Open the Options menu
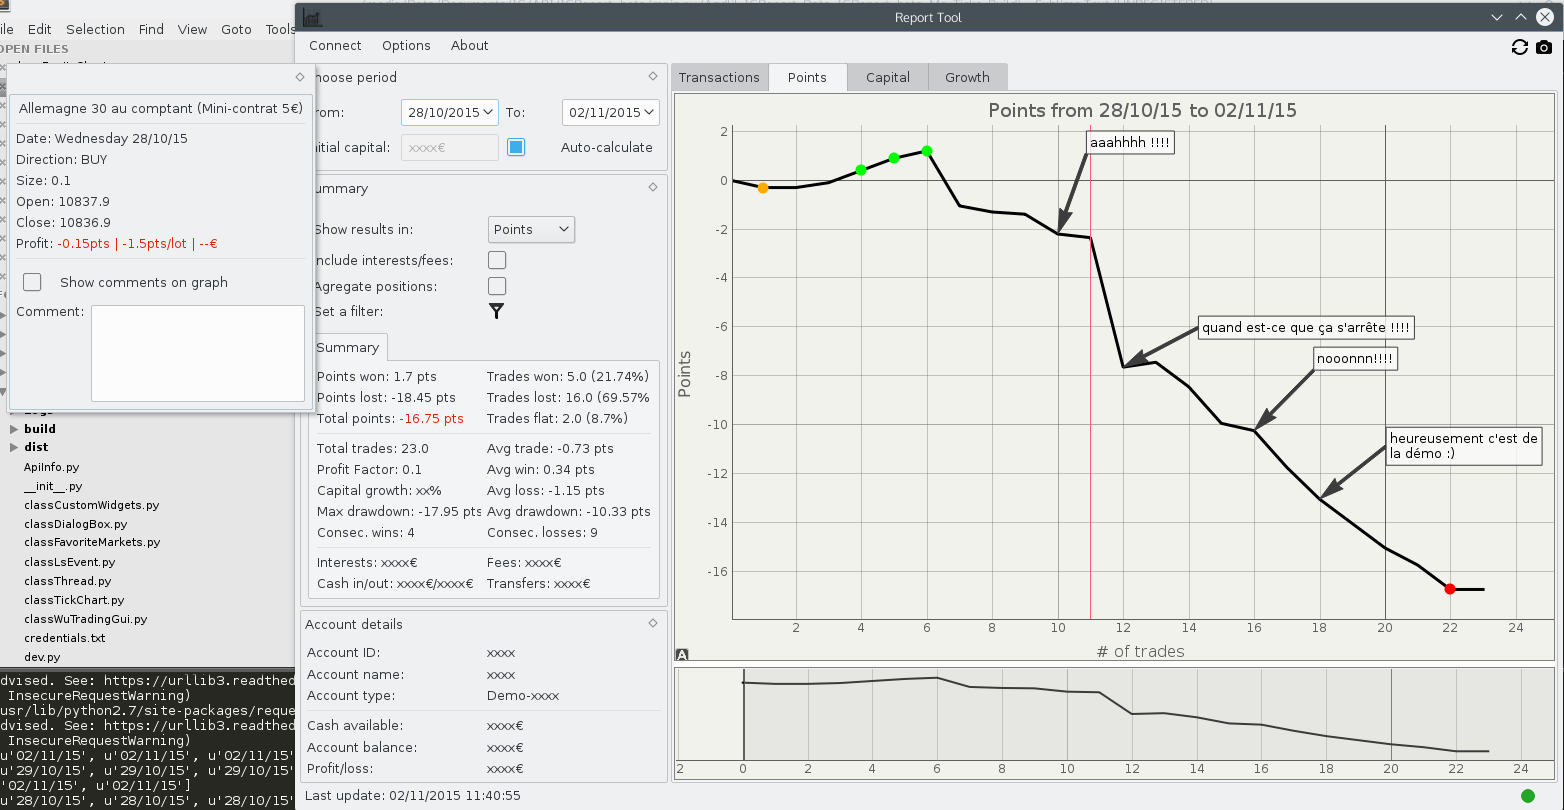Image resolution: width=1564 pixels, height=810 pixels. coord(406,45)
